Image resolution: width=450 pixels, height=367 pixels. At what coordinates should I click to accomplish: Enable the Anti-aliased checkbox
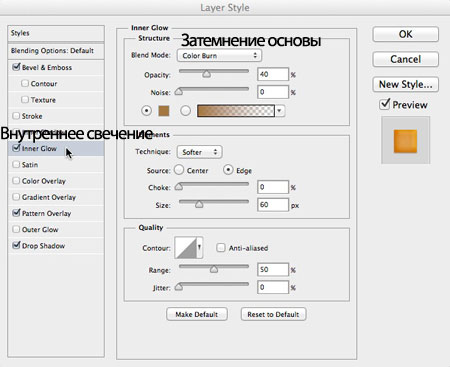(x=221, y=248)
